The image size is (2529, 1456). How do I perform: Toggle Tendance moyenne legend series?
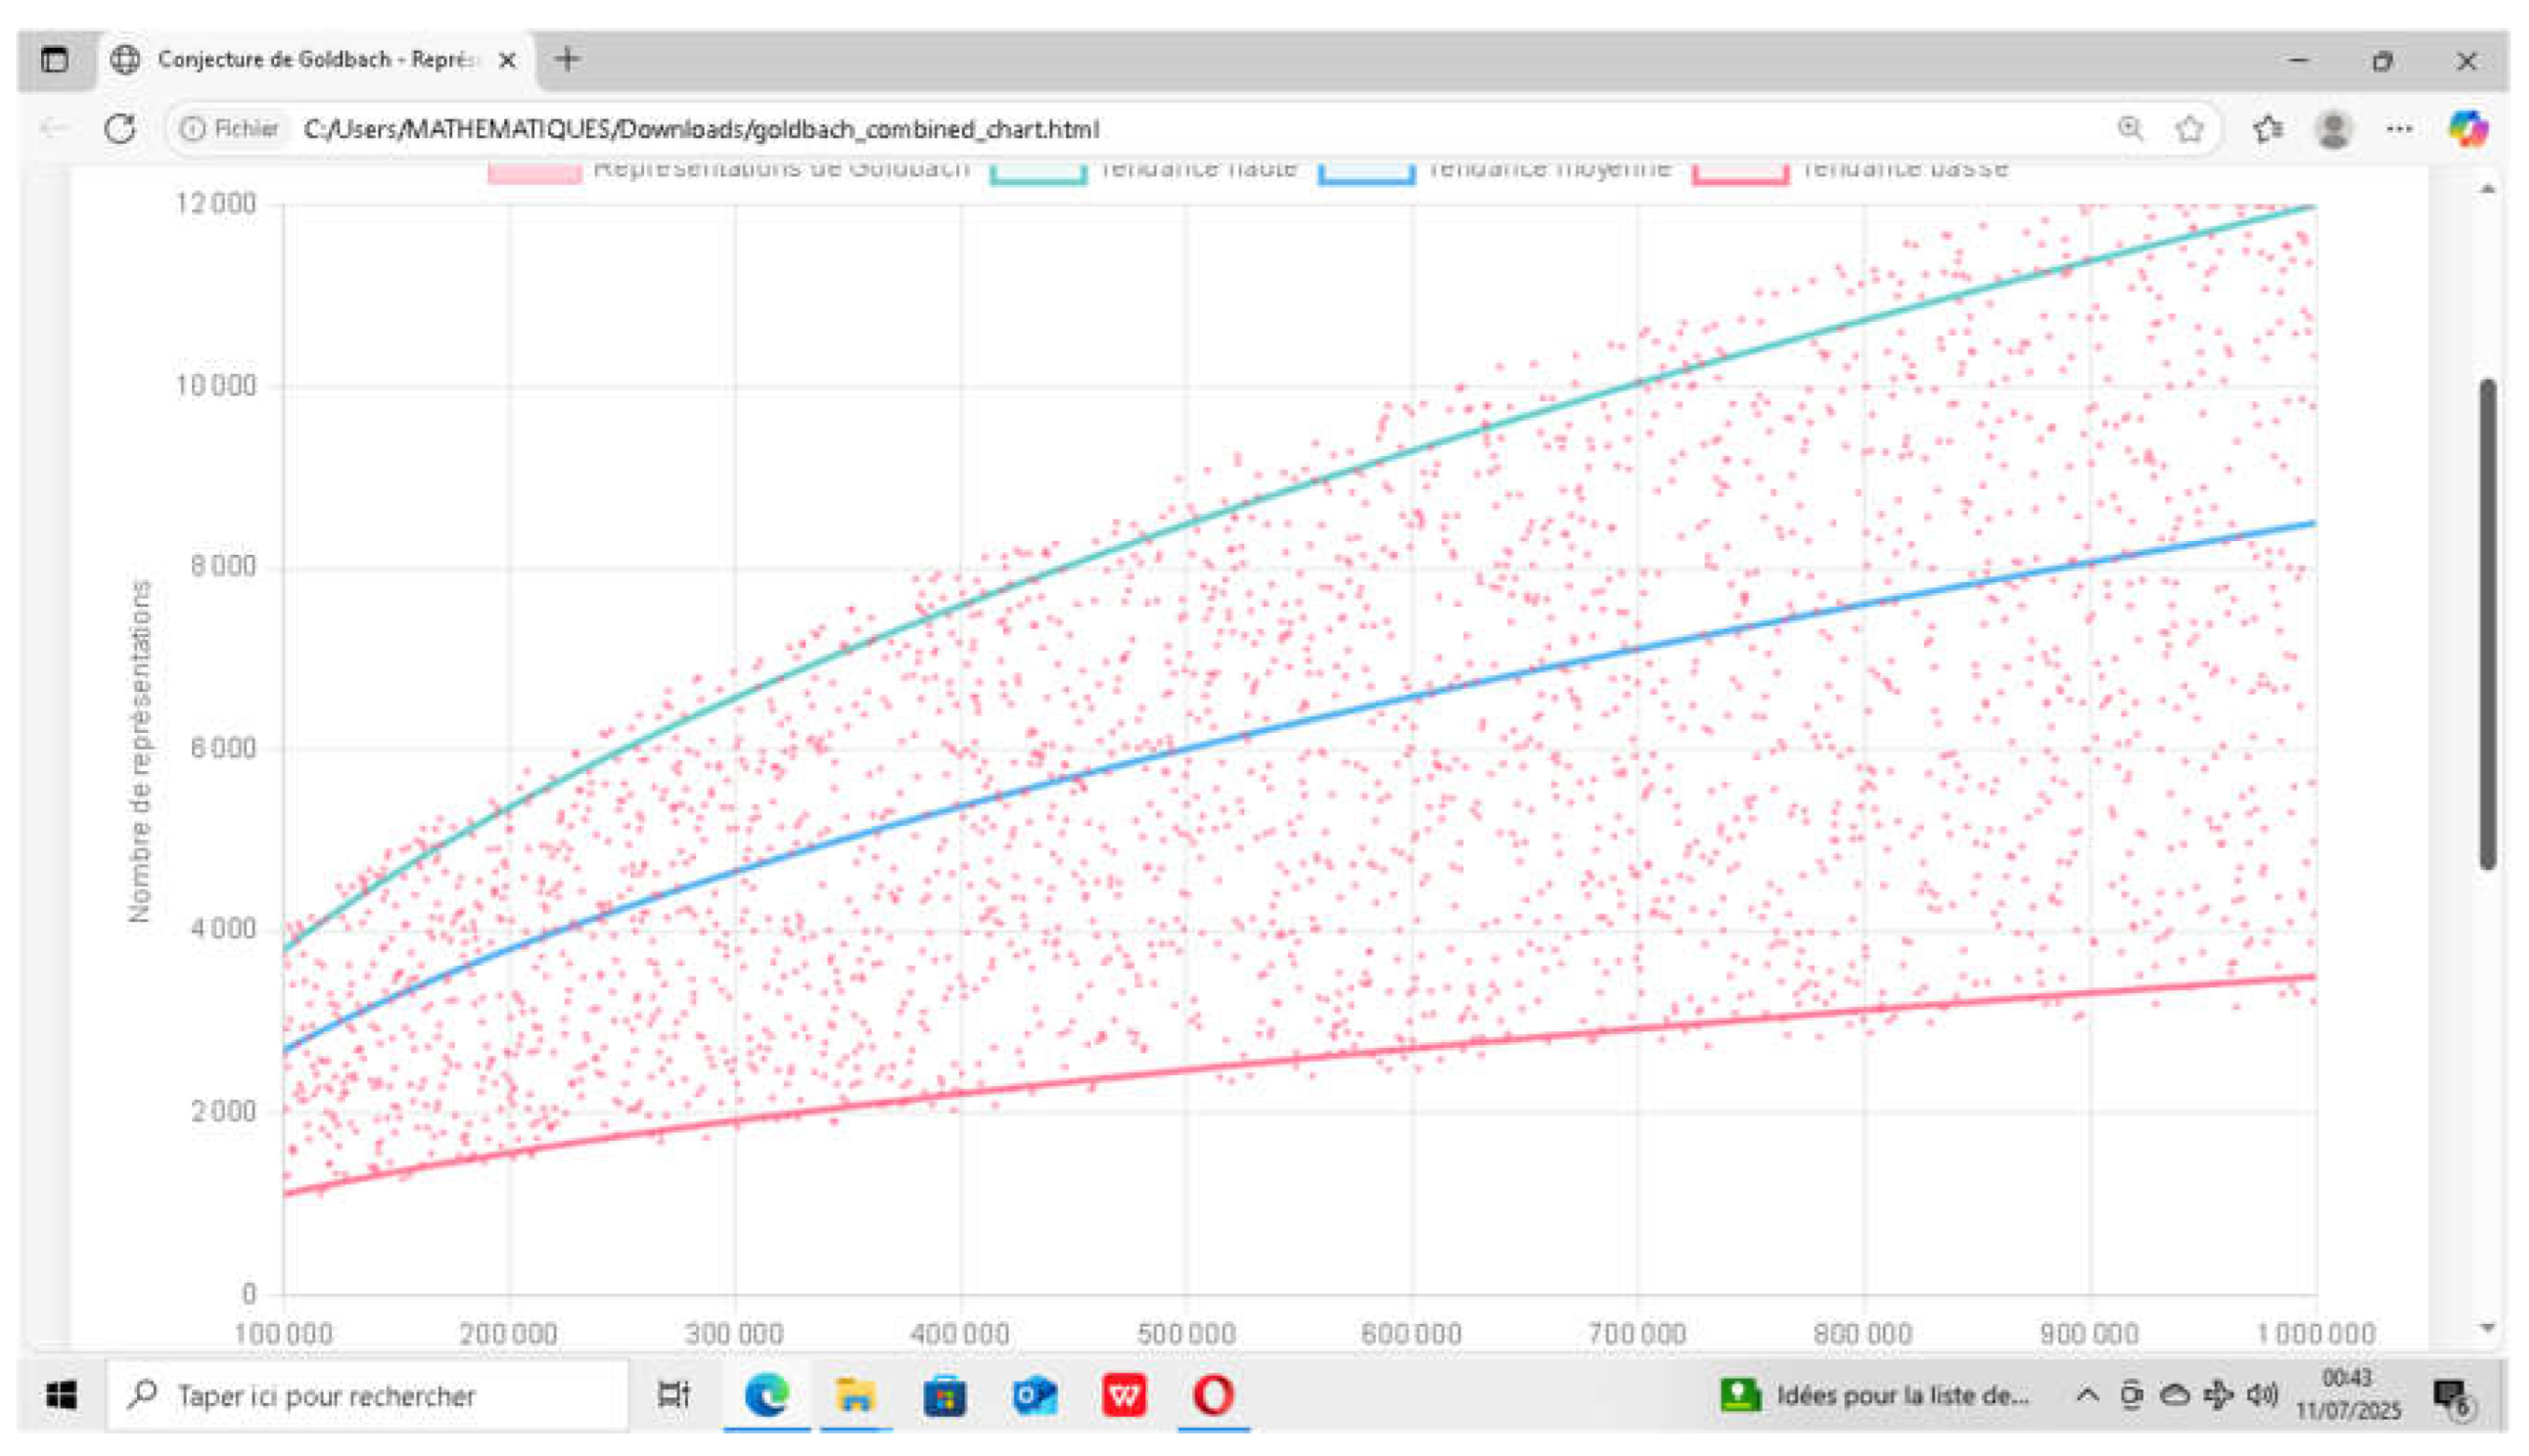[1548, 170]
